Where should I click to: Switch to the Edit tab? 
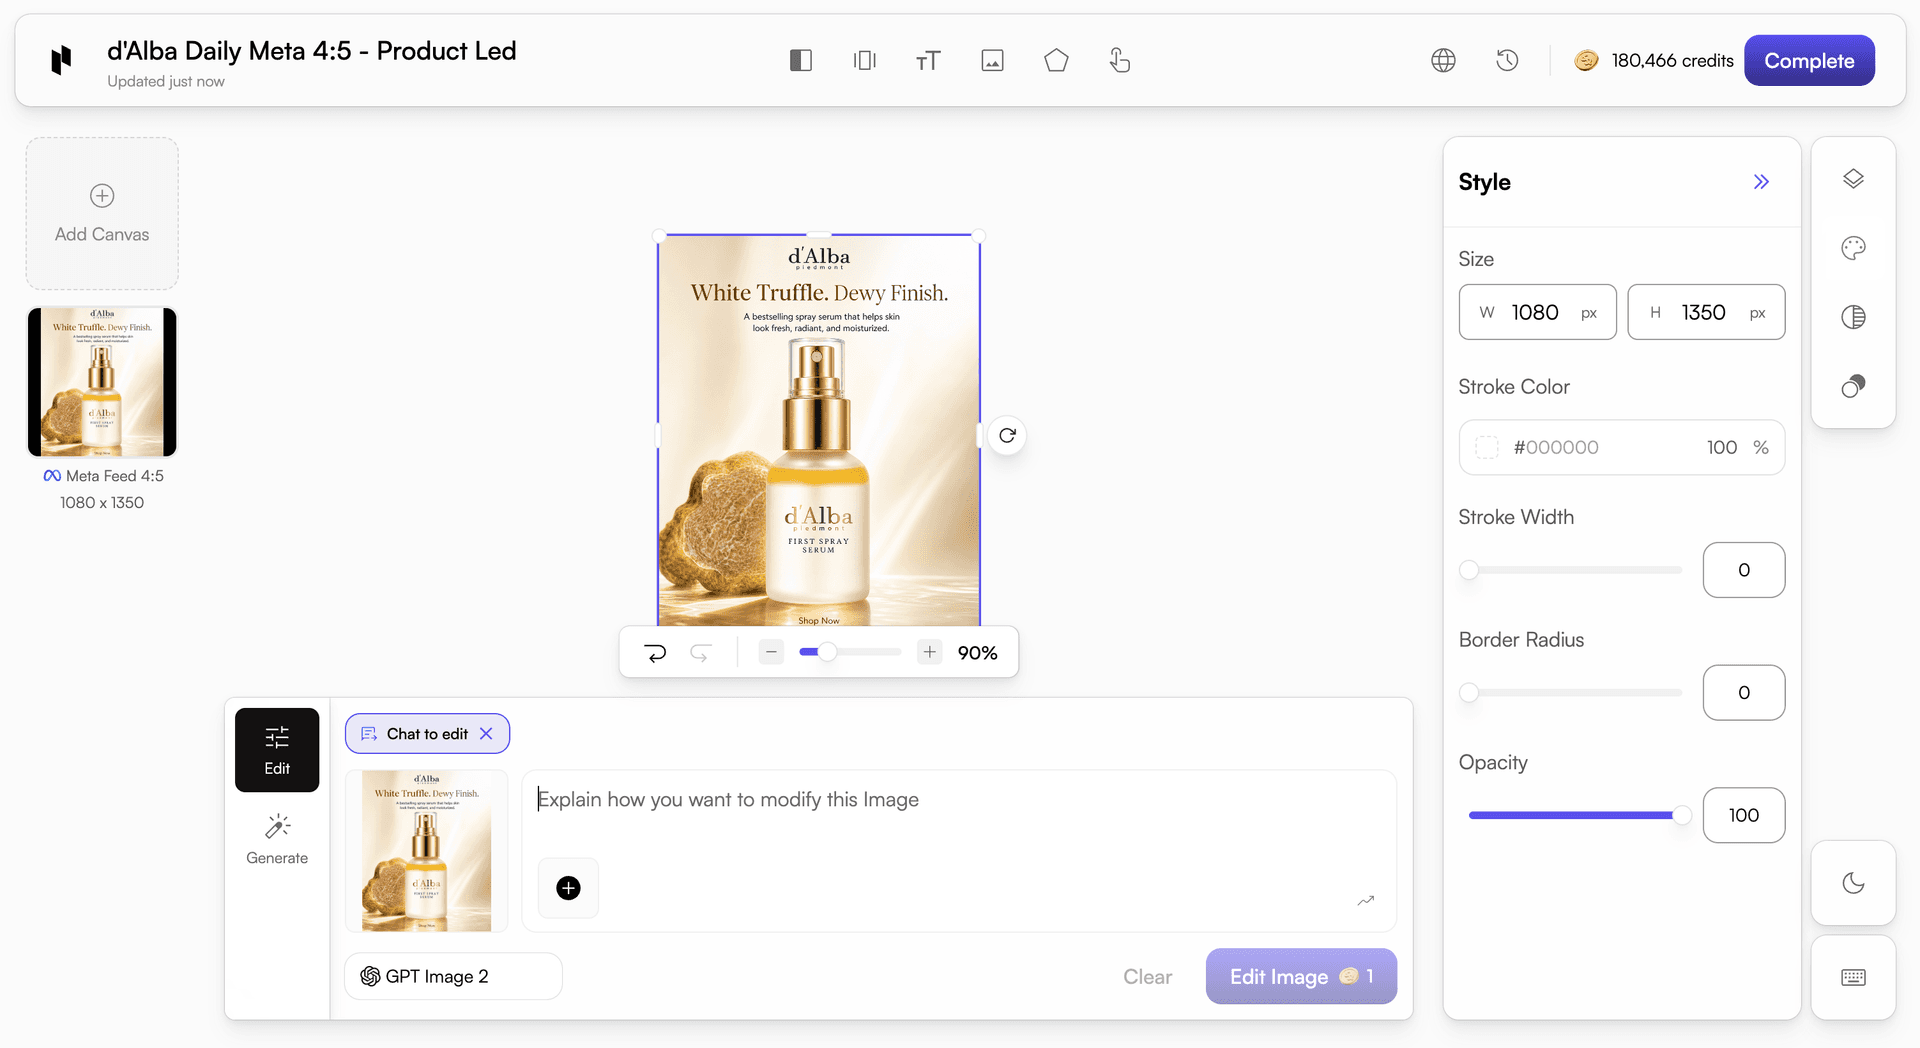(277, 750)
